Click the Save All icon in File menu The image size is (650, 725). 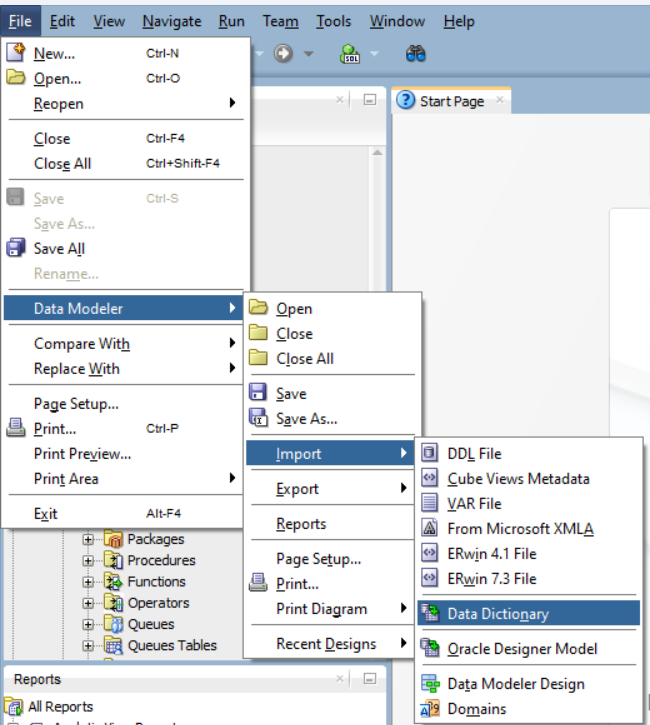[16, 249]
